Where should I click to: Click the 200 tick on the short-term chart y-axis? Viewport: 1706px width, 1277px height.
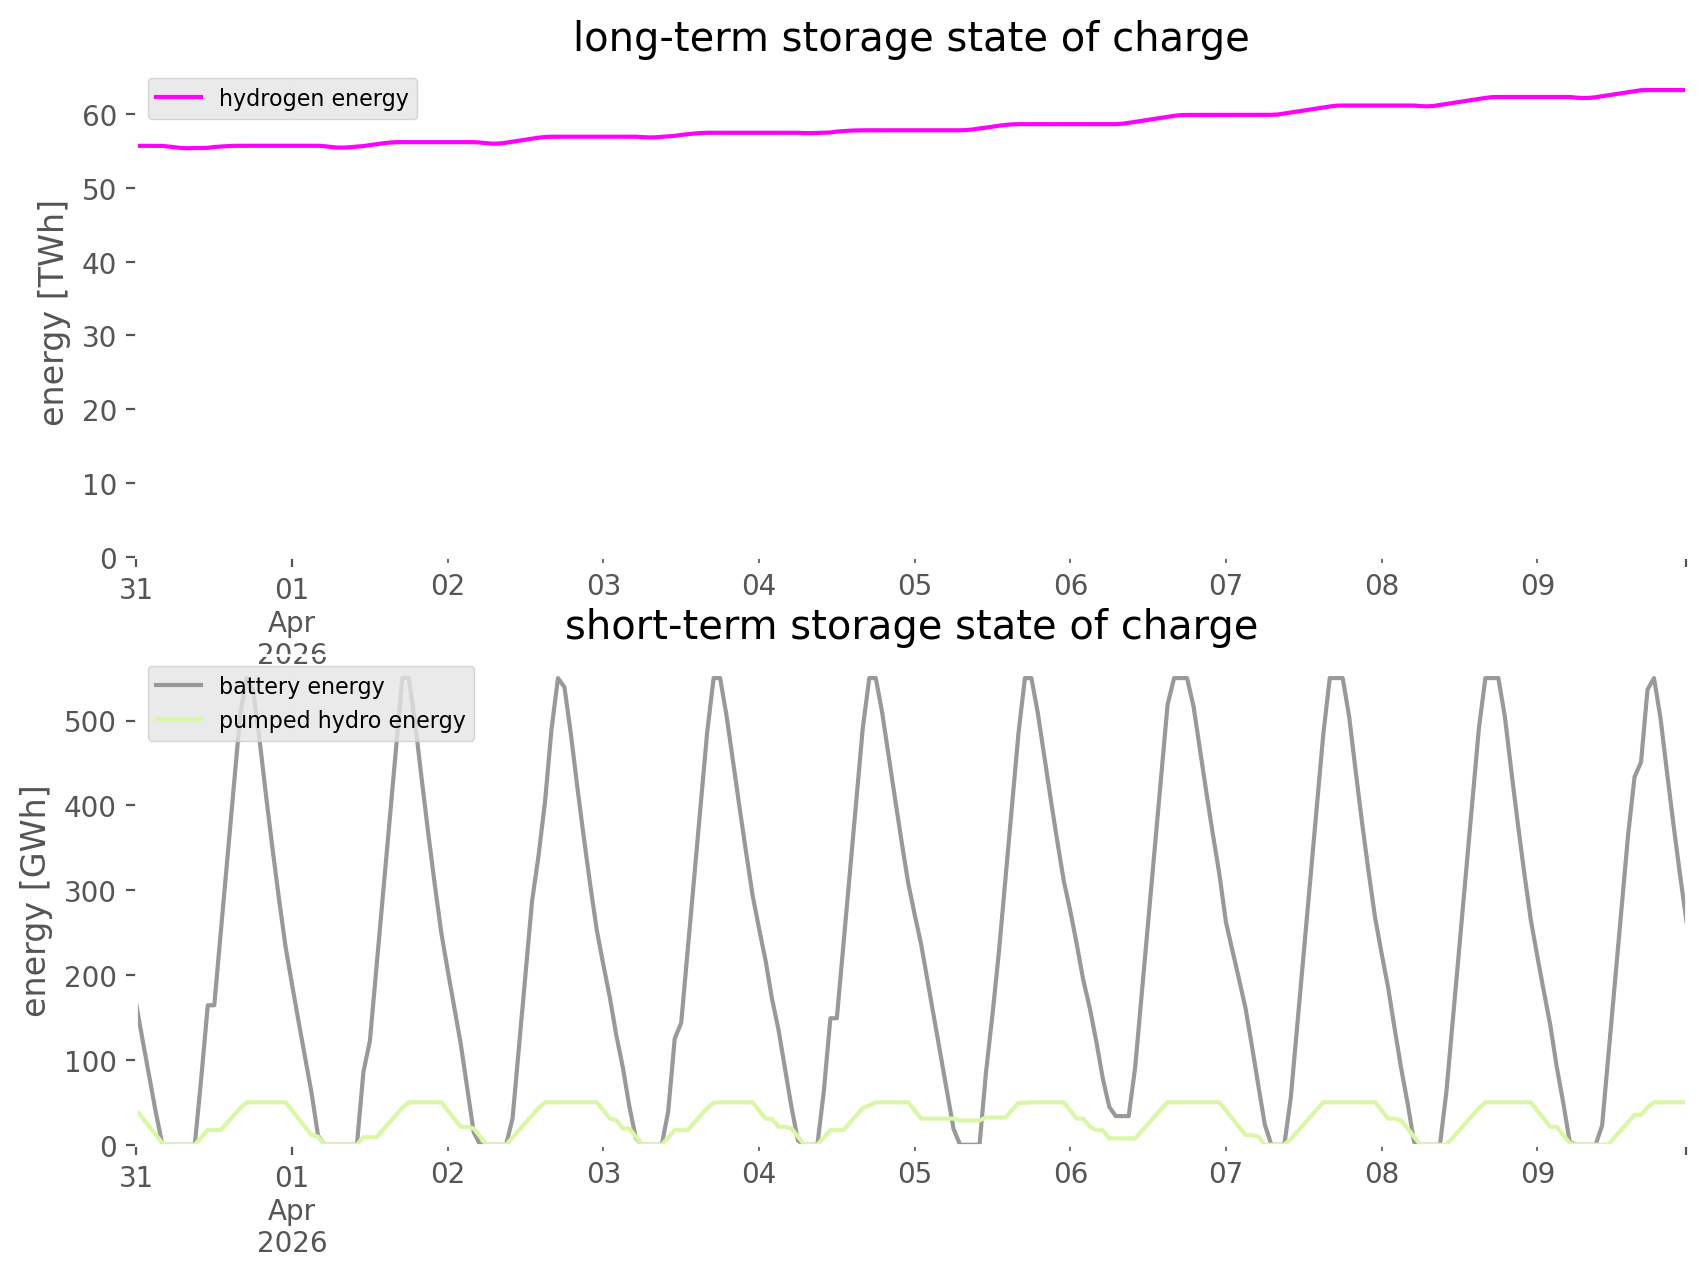(x=90, y=975)
